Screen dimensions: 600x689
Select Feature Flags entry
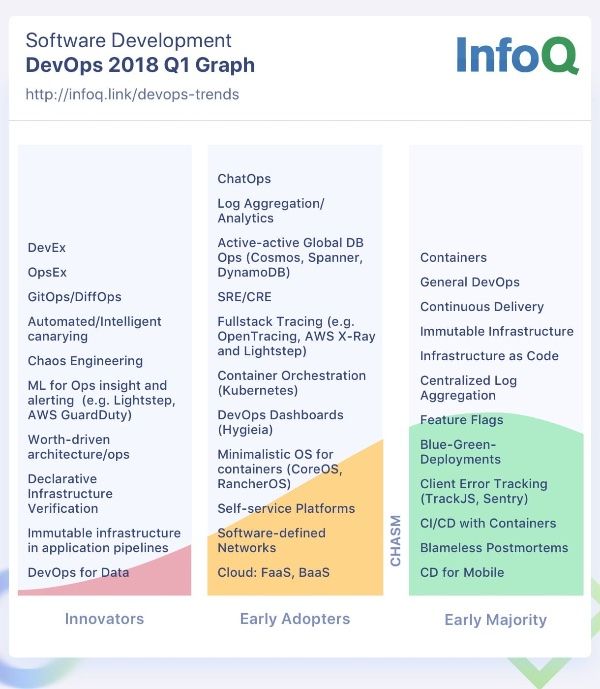[x=462, y=420]
